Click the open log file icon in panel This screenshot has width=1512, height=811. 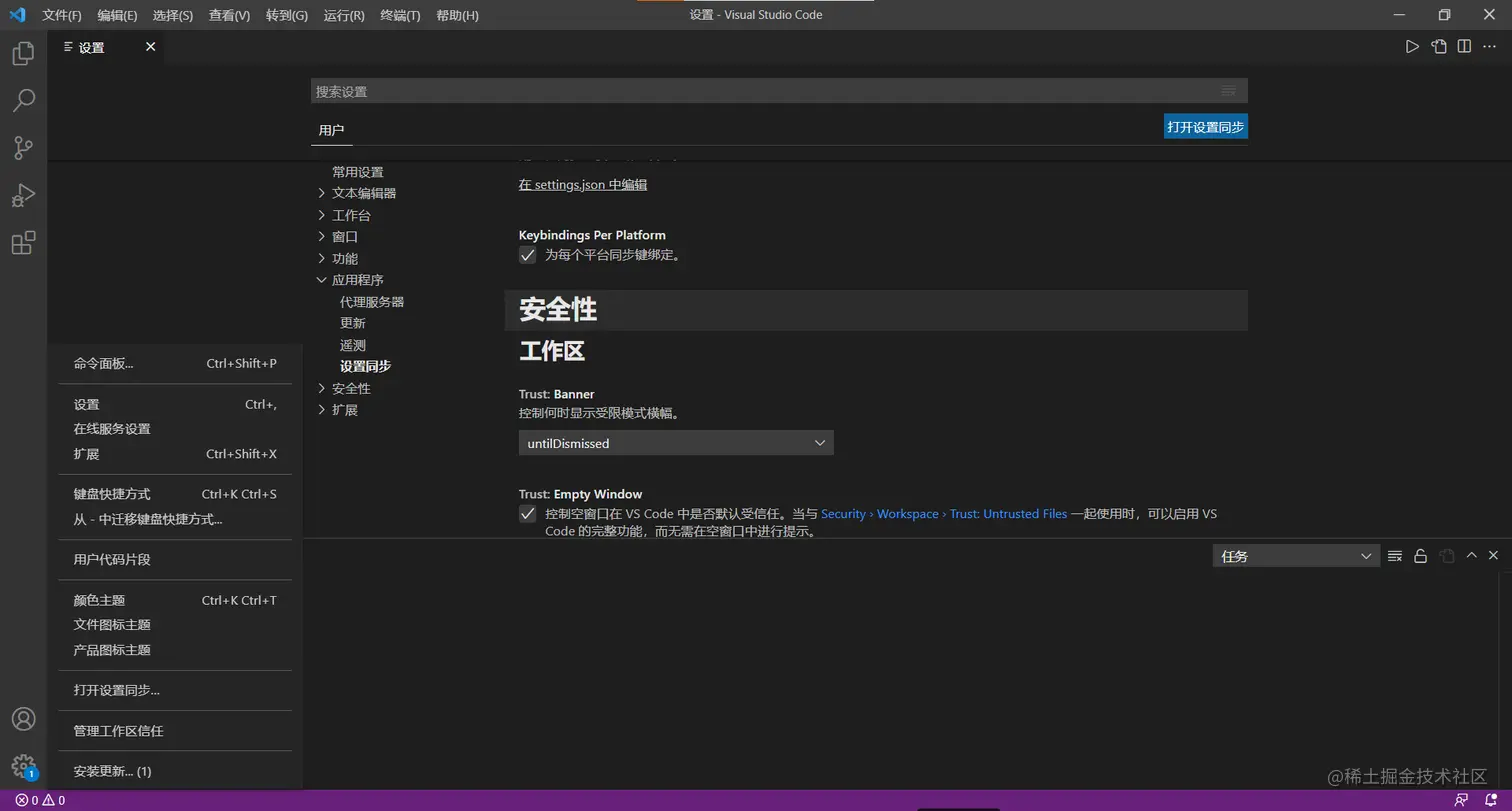pyautogui.click(x=1446, y=556)
